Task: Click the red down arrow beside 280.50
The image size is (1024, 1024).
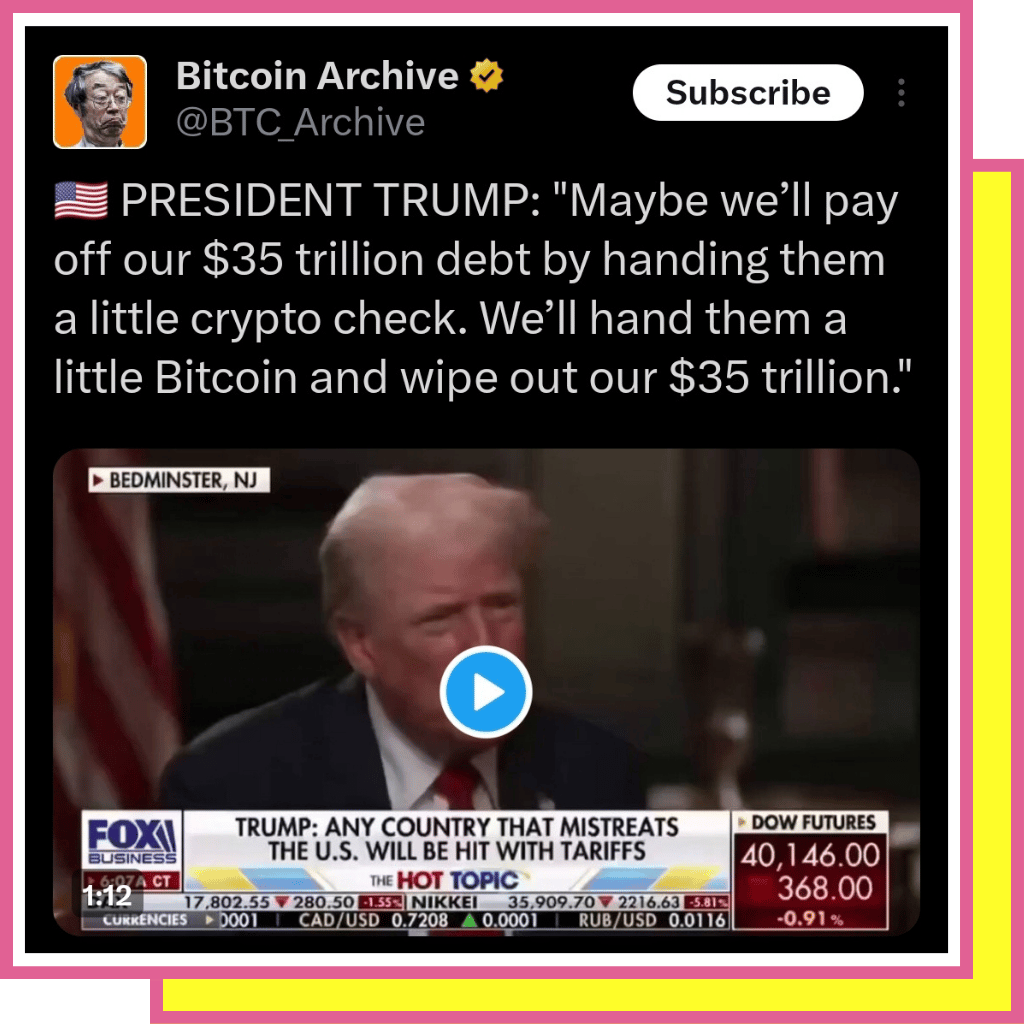Action: (281, 903)
